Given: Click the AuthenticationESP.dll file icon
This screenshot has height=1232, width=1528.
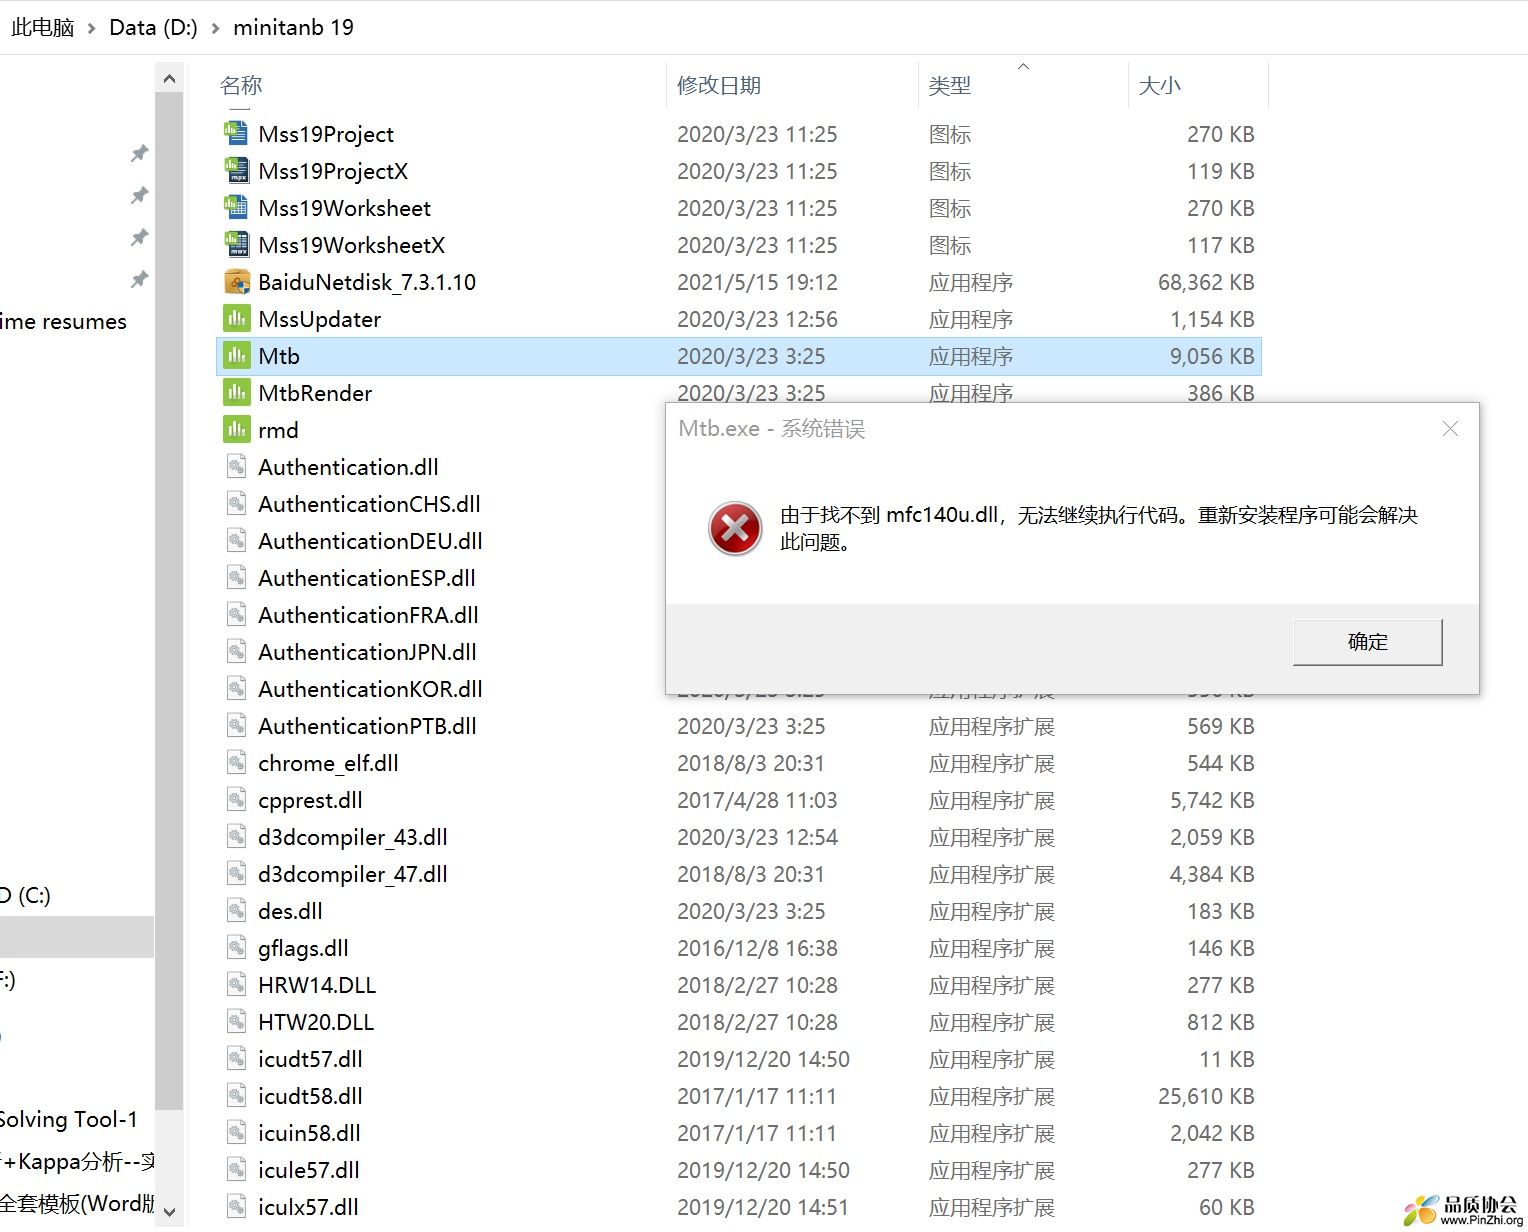Looking at the screenshot, I should [x=236, y=578].
